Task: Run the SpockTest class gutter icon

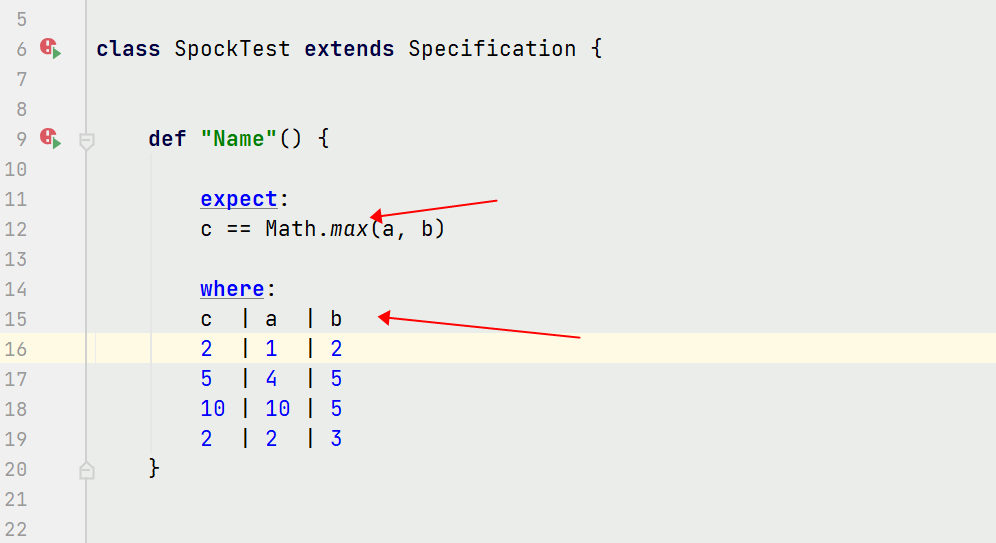Action: [50, 48]
